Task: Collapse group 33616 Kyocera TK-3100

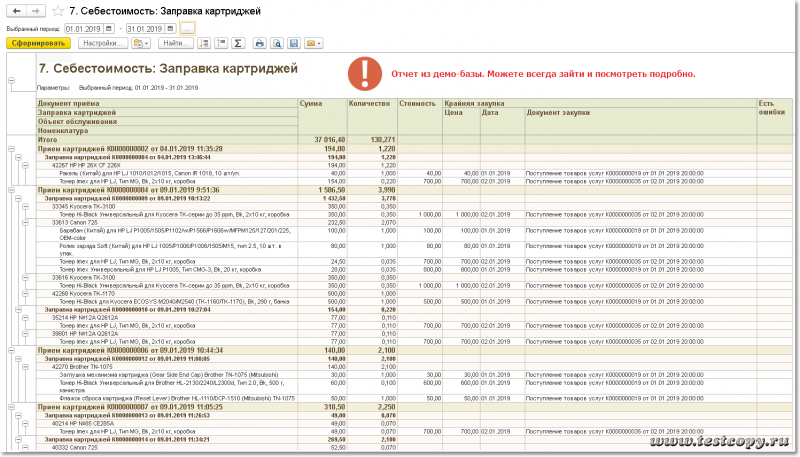Action: pos(25,277)
